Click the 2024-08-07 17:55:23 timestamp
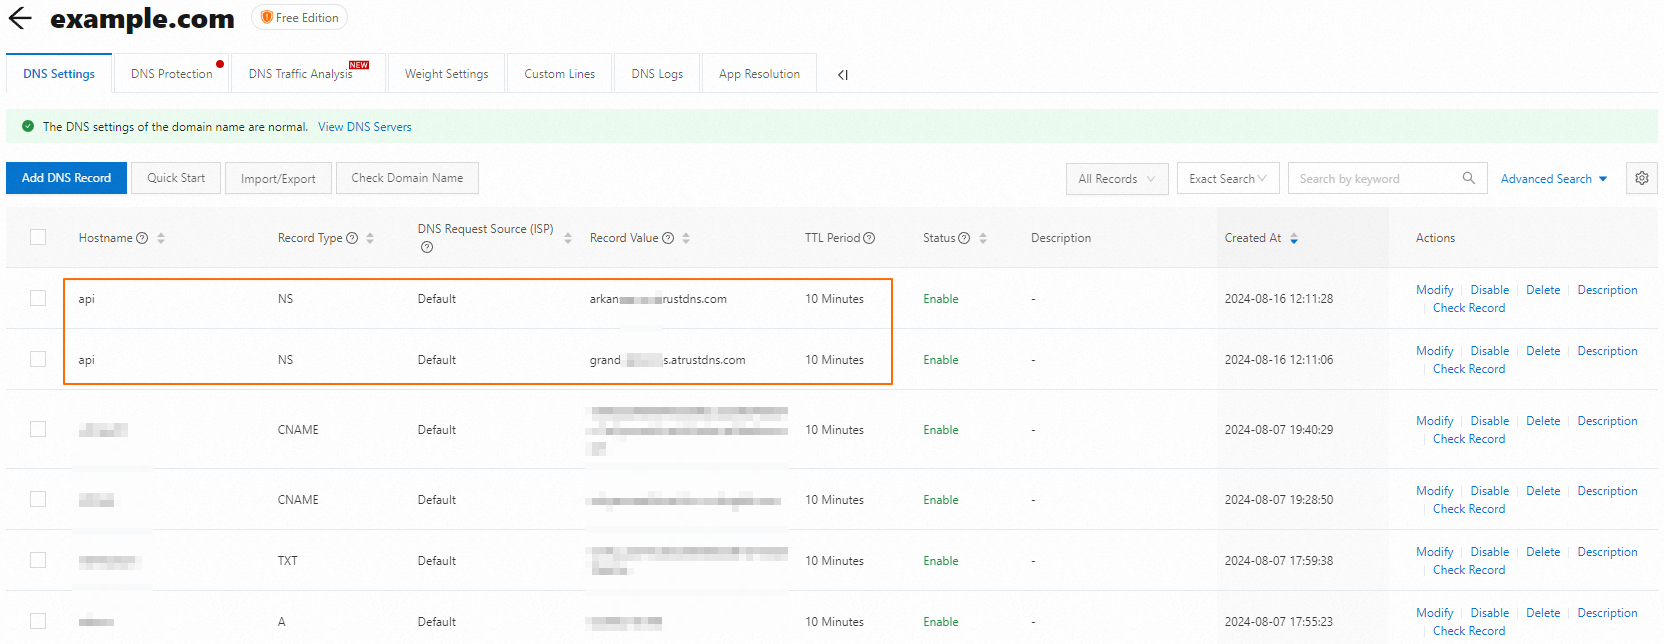The image size is (1664, 644). (1278, 622)
